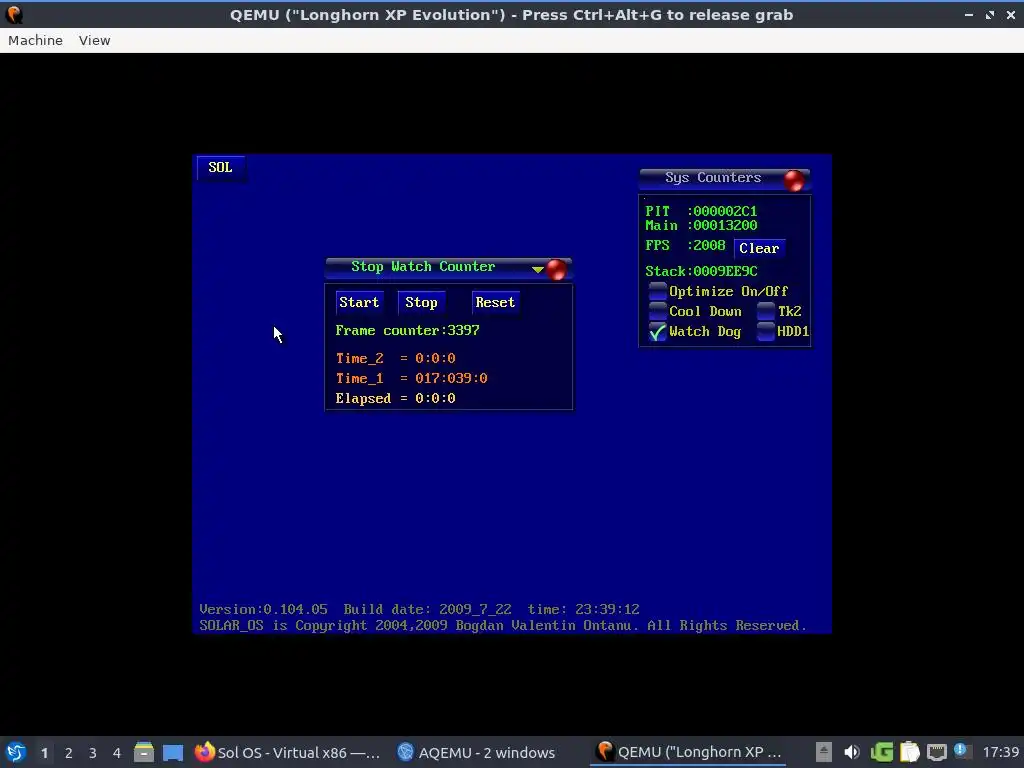Switch to workspace 3
1024x768 pixels.
[x=93, y=753]
